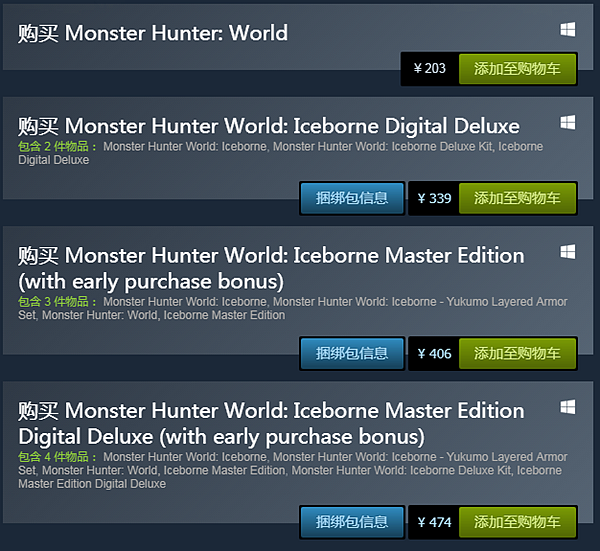Click Windows icon for Iceborne Master Edition
Screen dimensions: 600x551
point(567,252)
